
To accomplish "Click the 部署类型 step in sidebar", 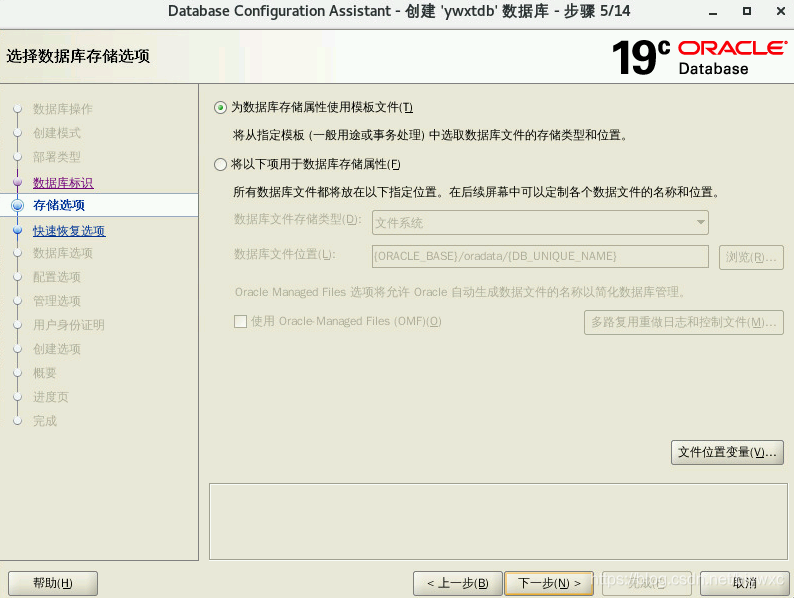I will (57, 157).
